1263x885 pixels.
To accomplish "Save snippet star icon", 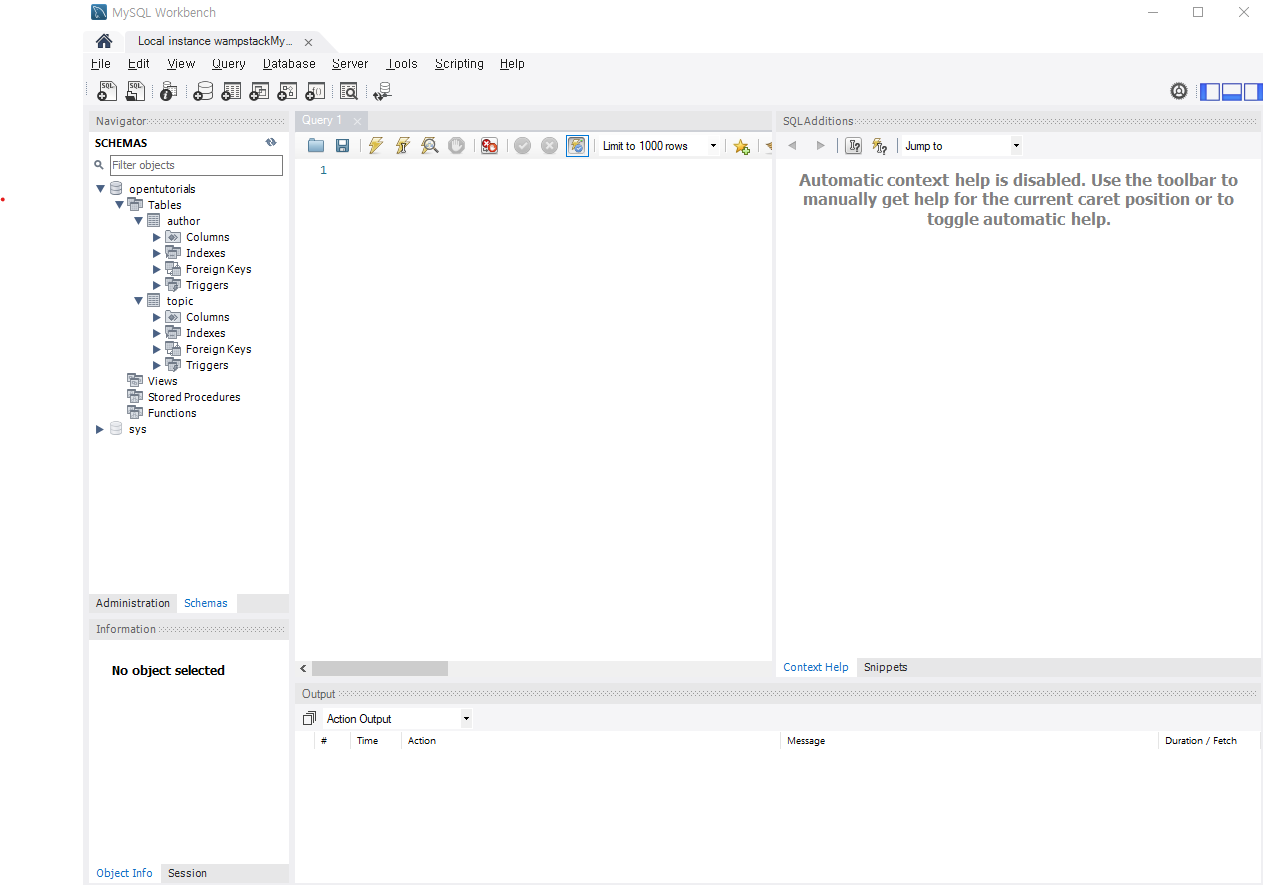I will pyautogui.click(x=741, y=146).
